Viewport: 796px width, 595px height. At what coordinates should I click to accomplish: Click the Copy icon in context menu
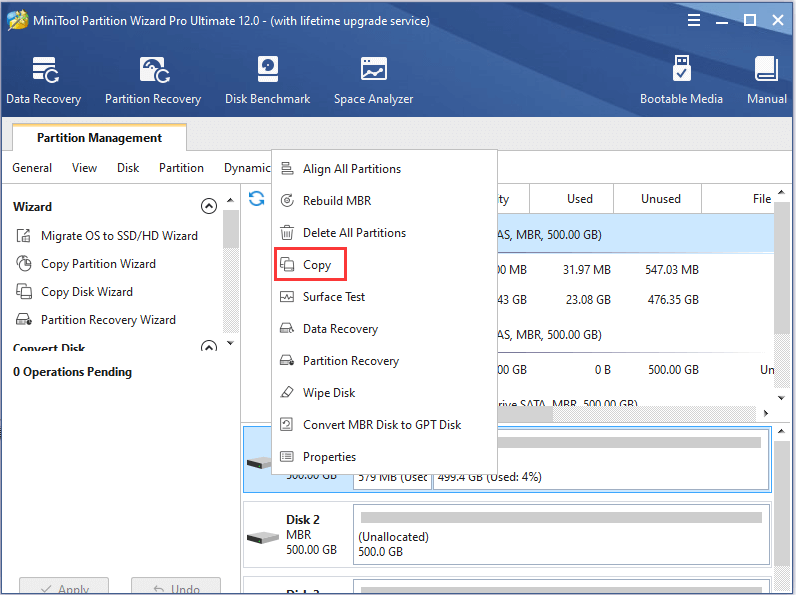tap(287, 265)
